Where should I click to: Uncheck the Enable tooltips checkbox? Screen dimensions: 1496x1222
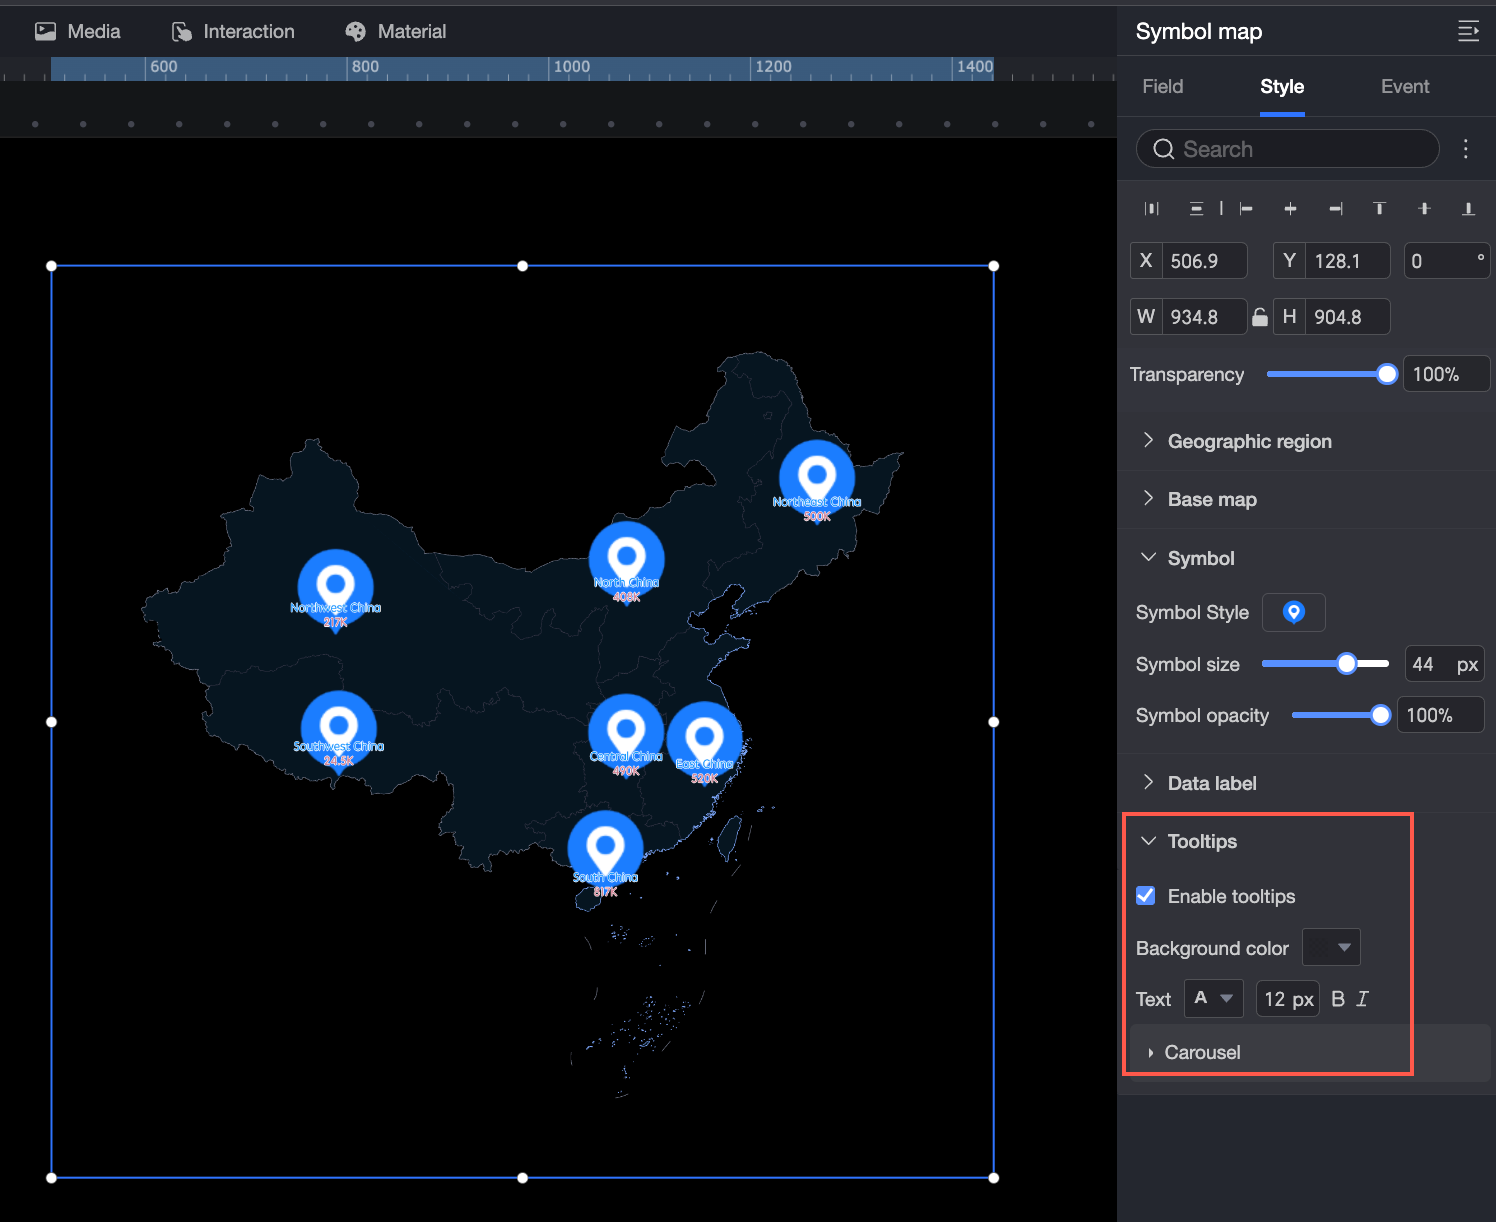coord(1146,896)
